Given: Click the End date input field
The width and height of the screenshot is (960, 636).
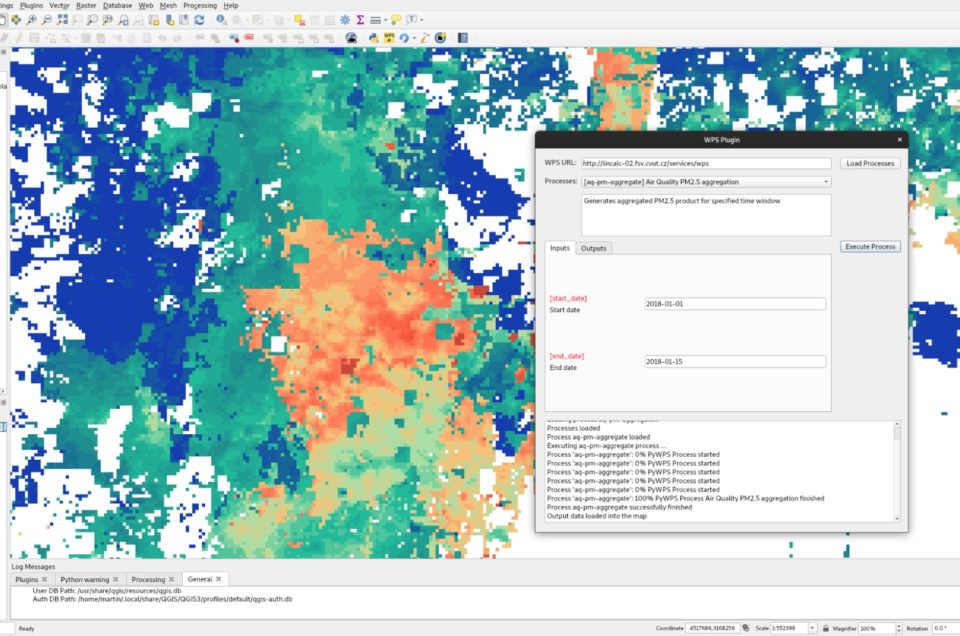Looking at the screenshot, I should (x=735, y=361).
